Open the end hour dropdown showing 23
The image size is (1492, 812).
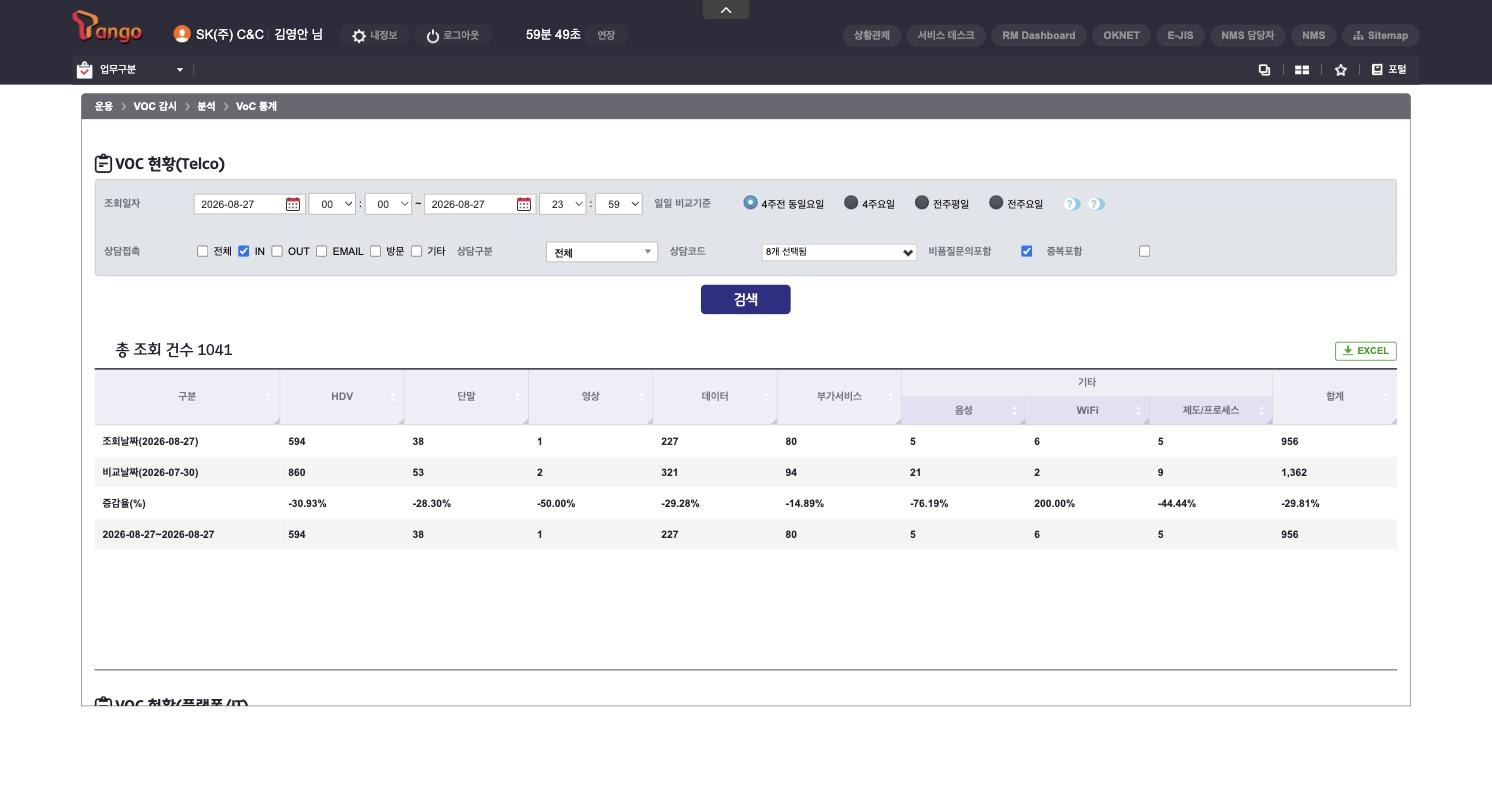563,204
